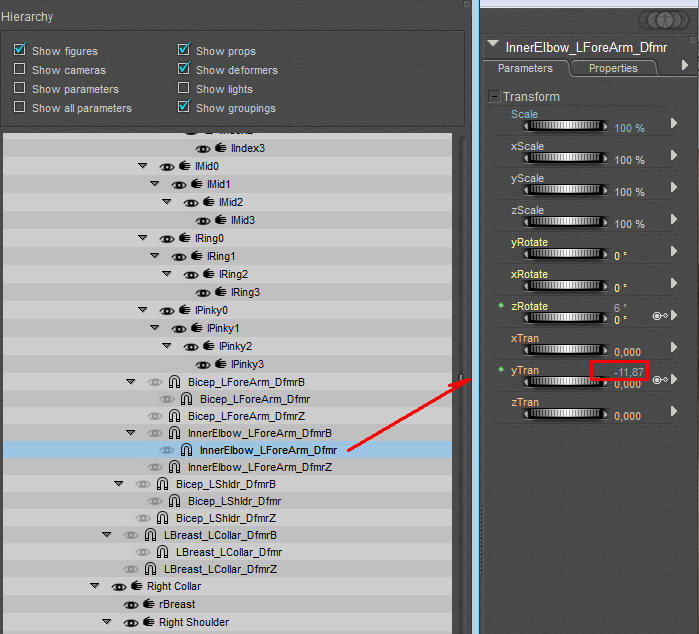The width and height of the screenshot is (699, 634).
Task: Click the body part icon of lRing3
Action: 221,292
